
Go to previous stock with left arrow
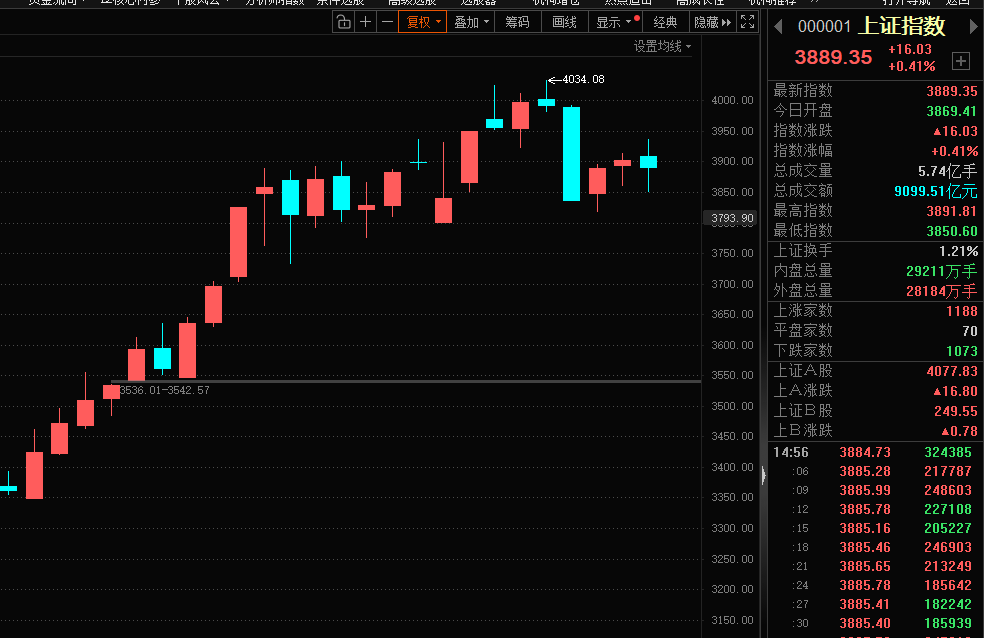[777, 27]
